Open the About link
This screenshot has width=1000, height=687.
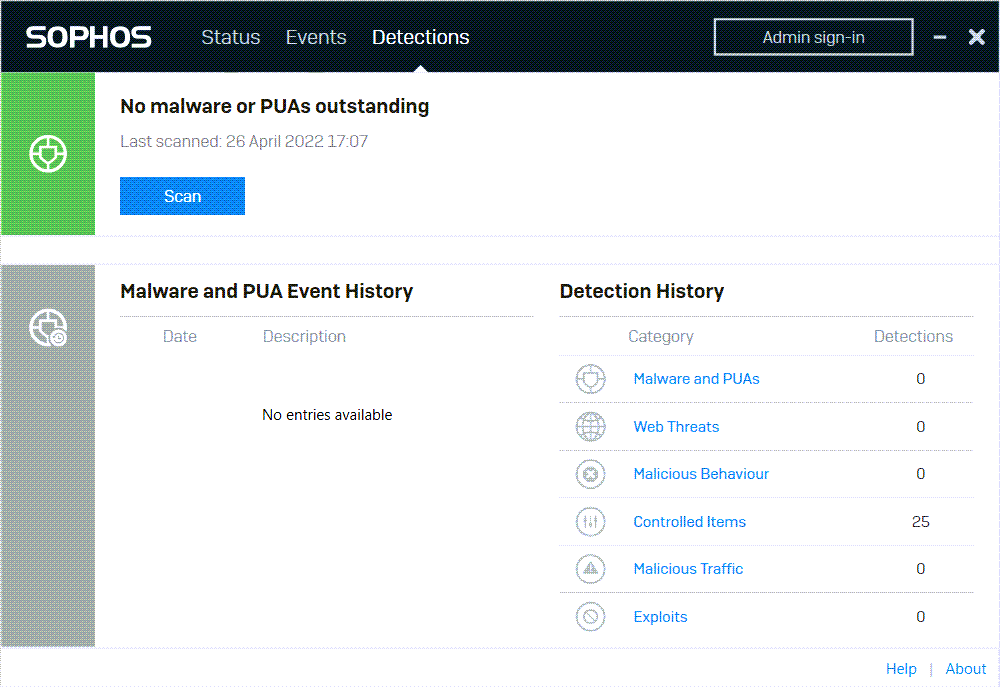pyautogui.click(x=966, y=669)
